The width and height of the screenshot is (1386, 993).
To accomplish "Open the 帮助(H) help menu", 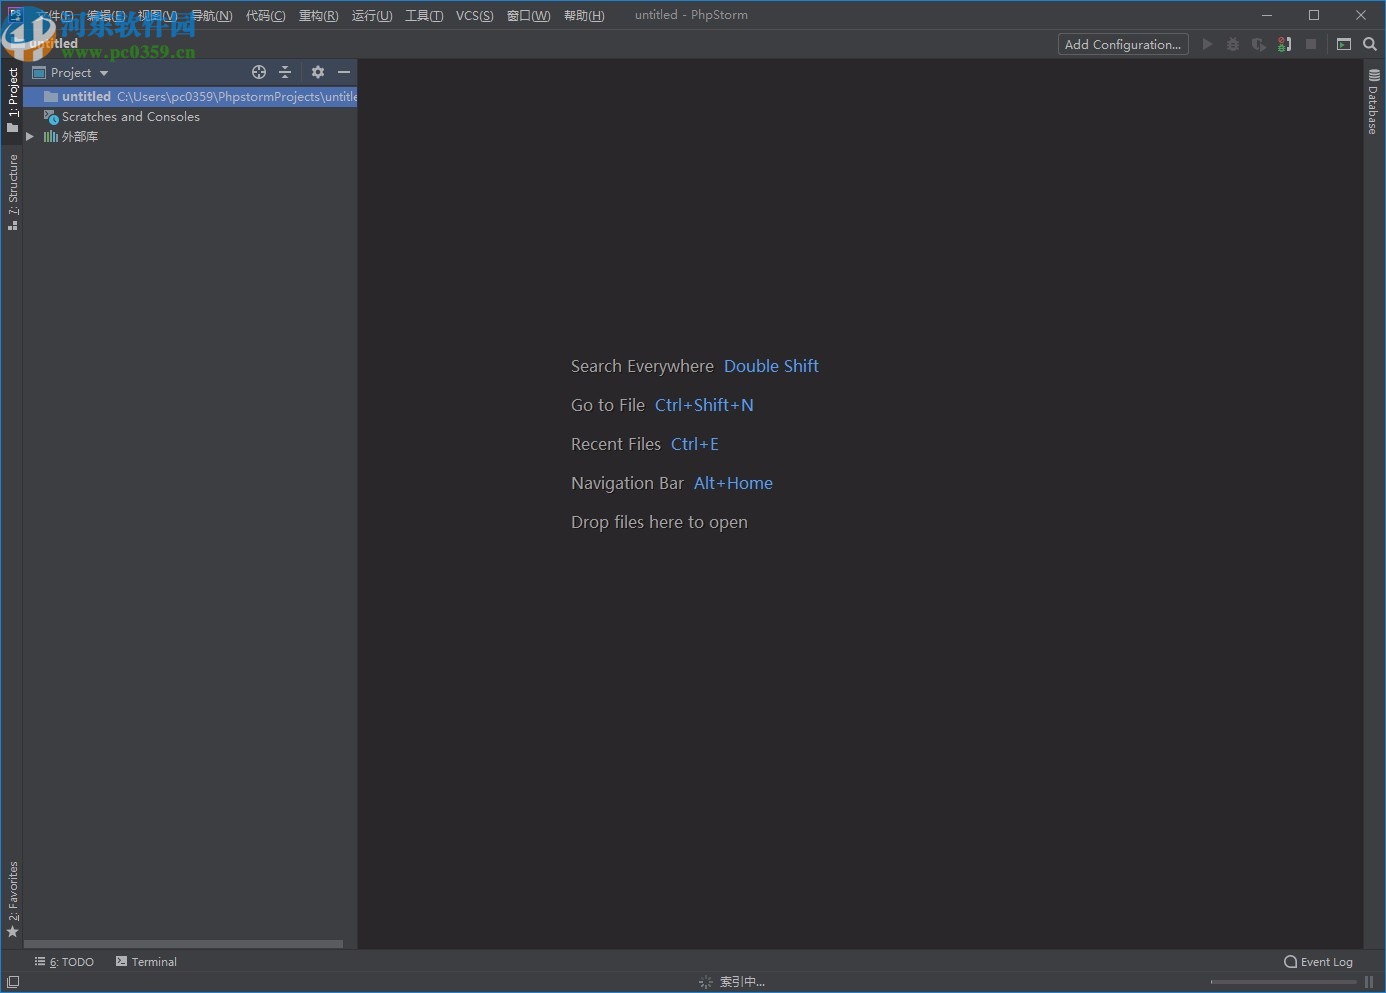I will pos(583,15).
